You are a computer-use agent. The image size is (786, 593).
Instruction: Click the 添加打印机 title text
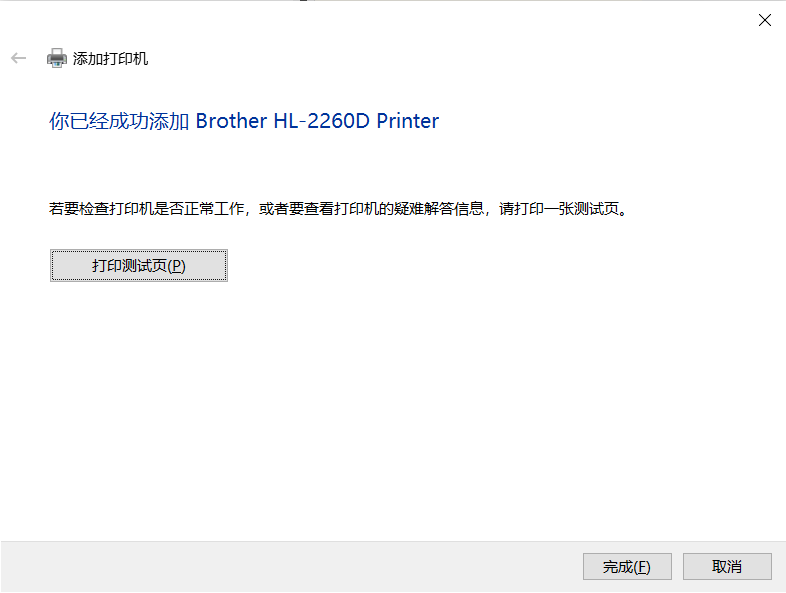[x=110, y=59]
